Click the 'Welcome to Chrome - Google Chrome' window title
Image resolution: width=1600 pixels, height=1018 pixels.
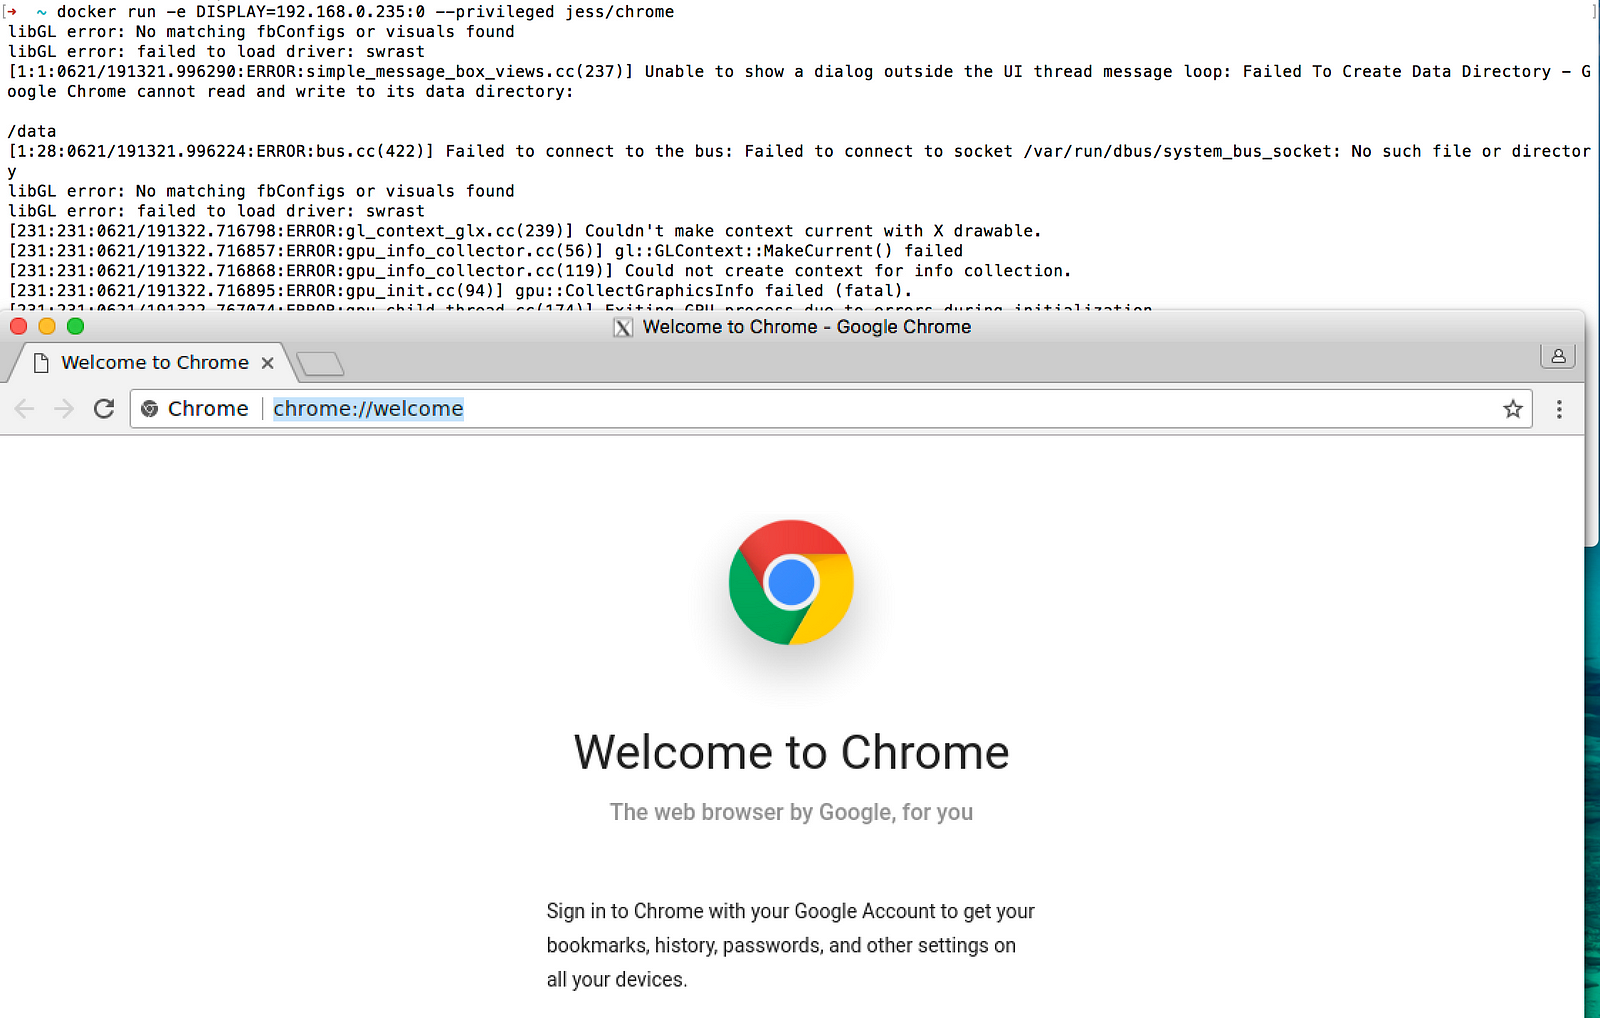[x=807, y=327]
